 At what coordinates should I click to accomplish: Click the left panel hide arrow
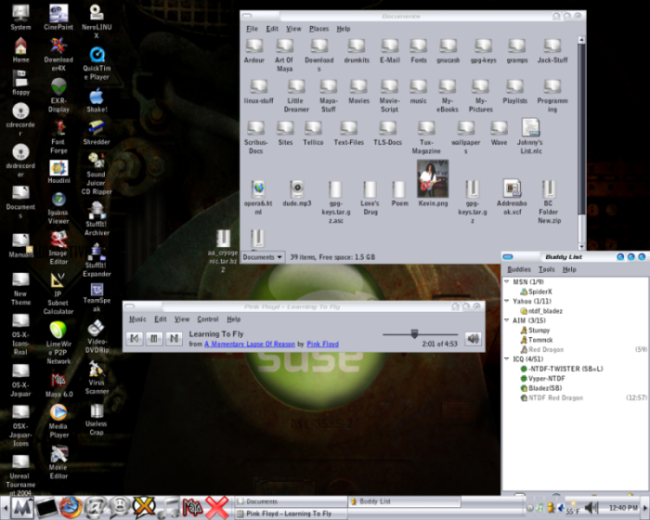pos(5,508)
